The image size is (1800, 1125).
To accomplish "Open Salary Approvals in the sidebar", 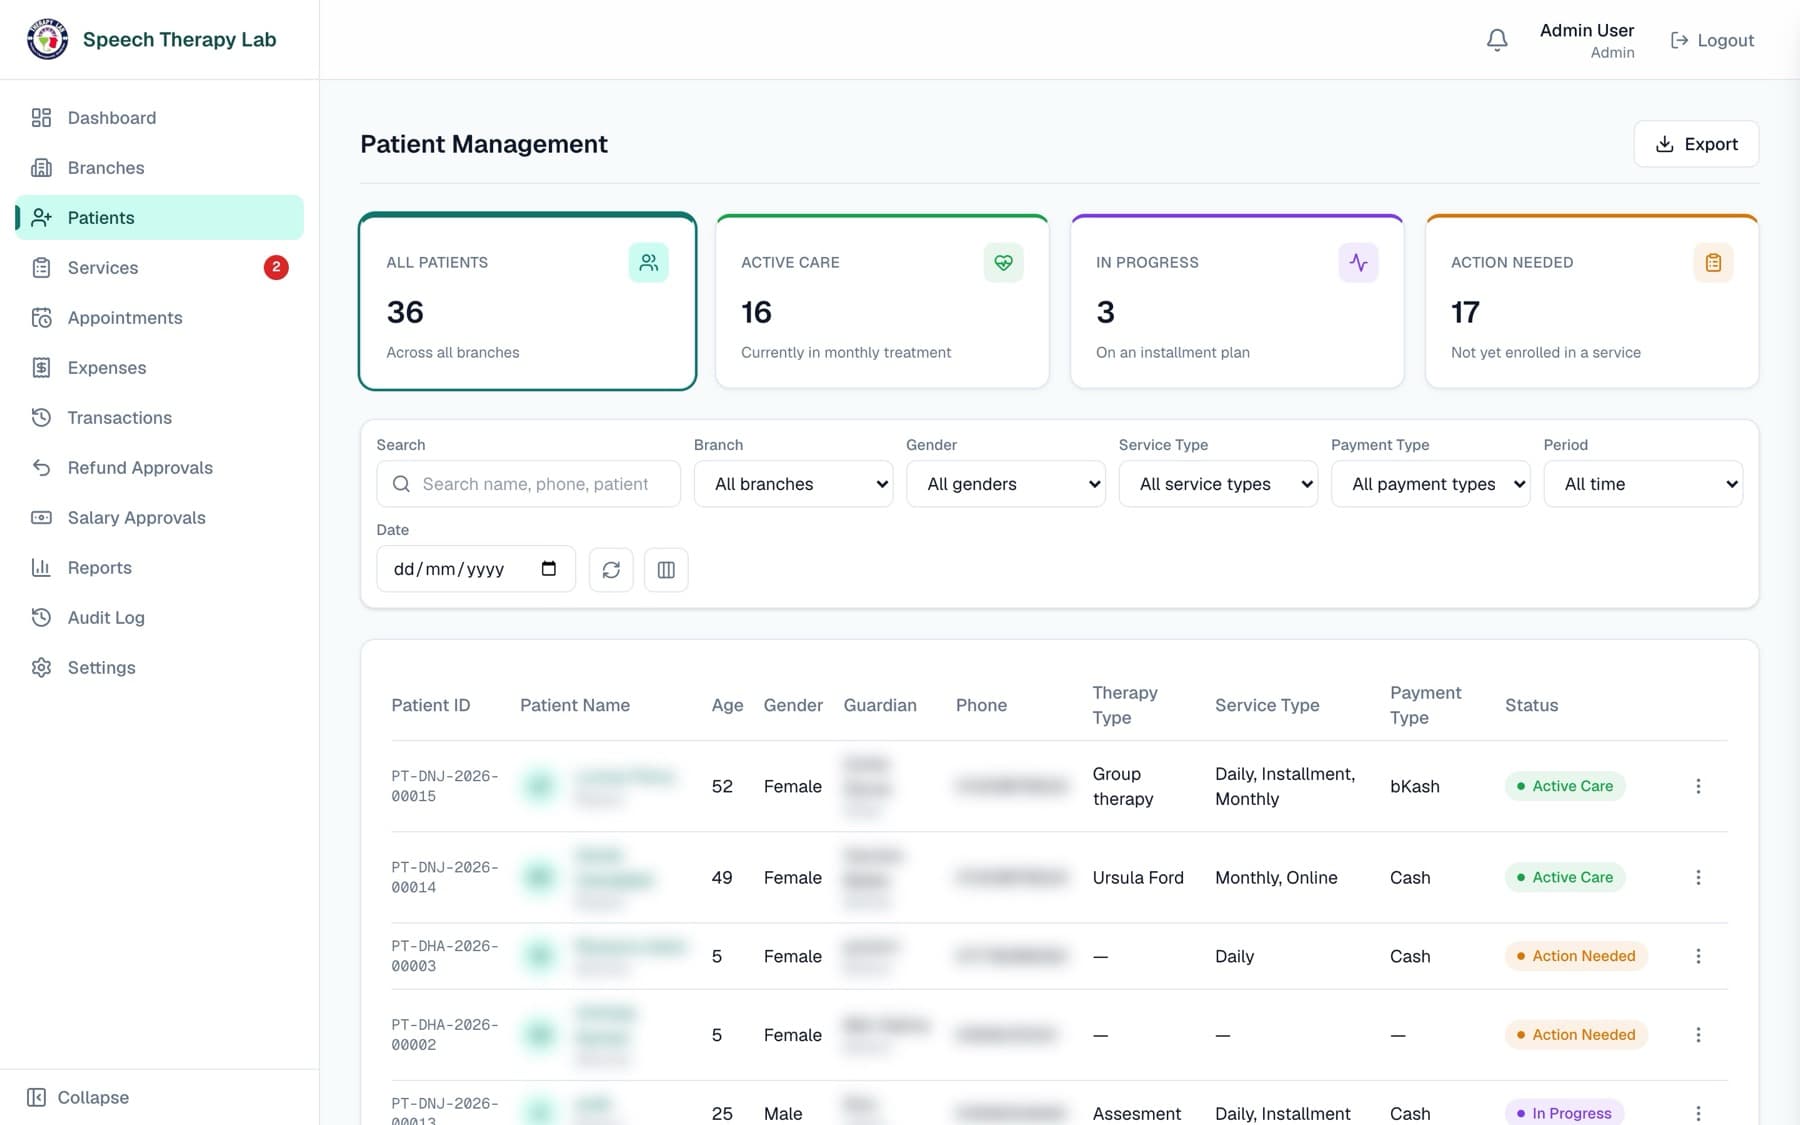I will pyautogui.click(x=160, y=517).
